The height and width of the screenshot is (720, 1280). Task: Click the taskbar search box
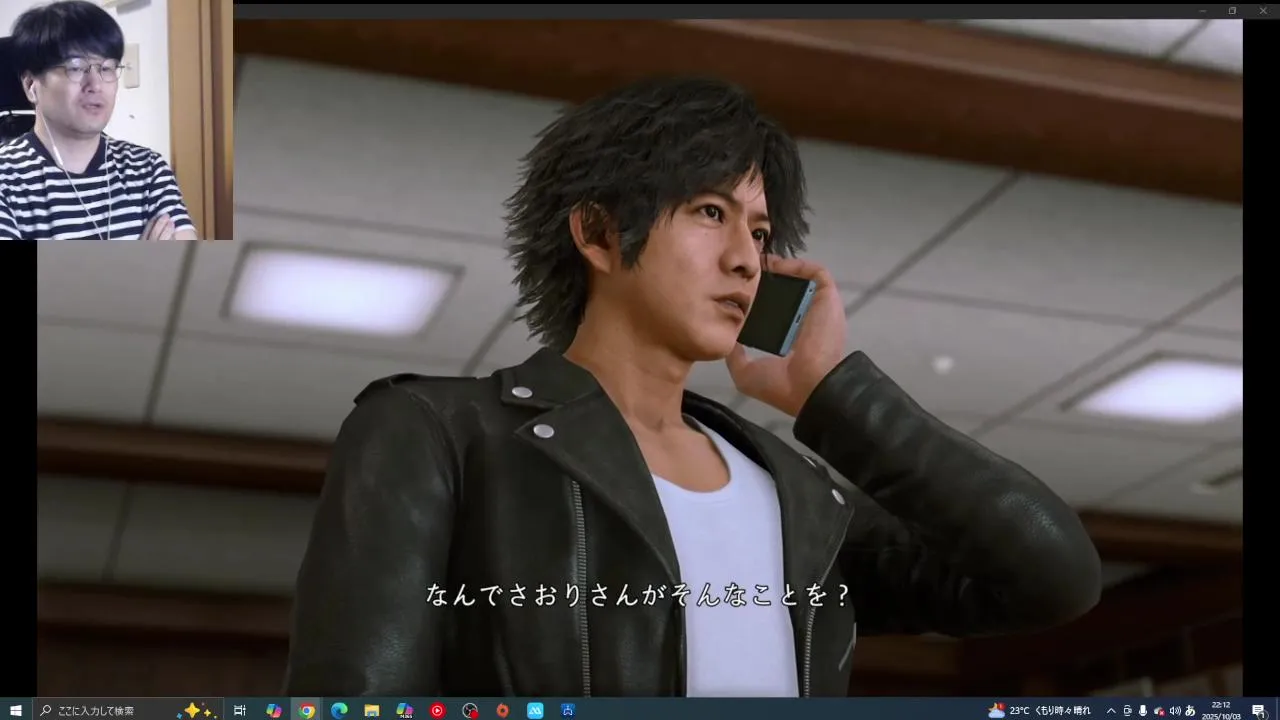pyautogui.click(x=128, y=710)
